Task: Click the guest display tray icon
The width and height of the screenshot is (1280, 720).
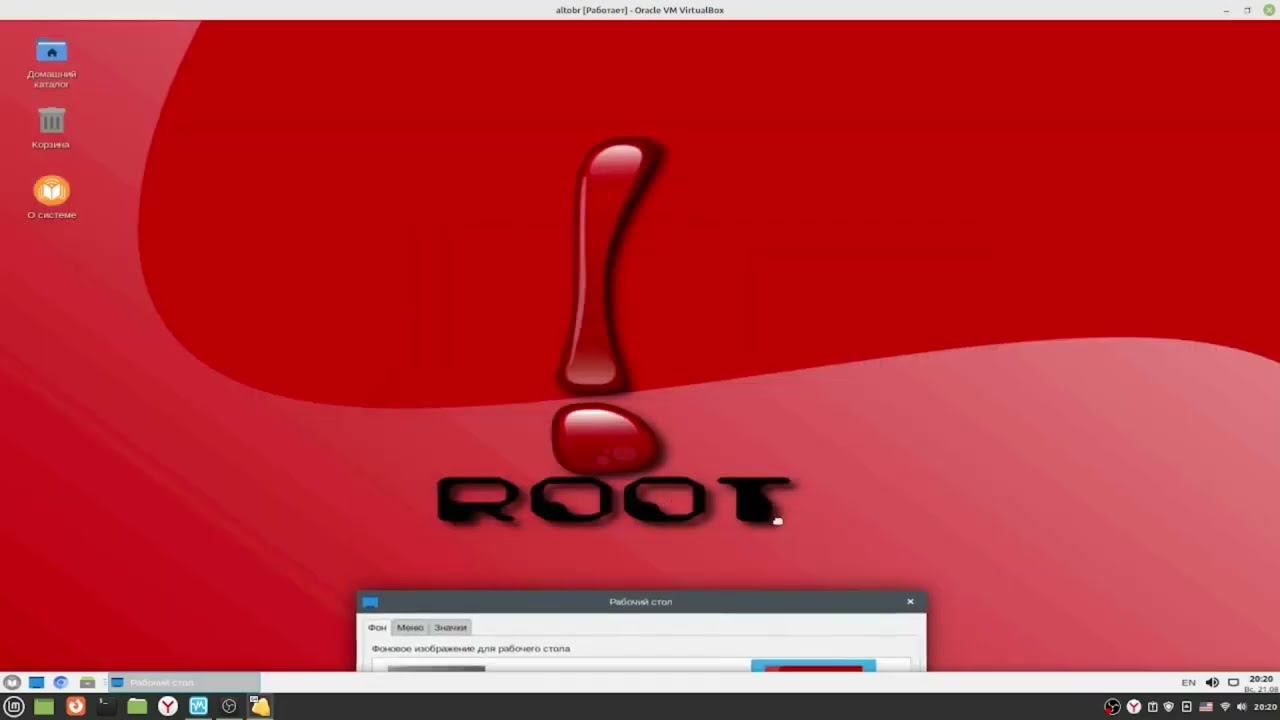Action: point(1233,683)
